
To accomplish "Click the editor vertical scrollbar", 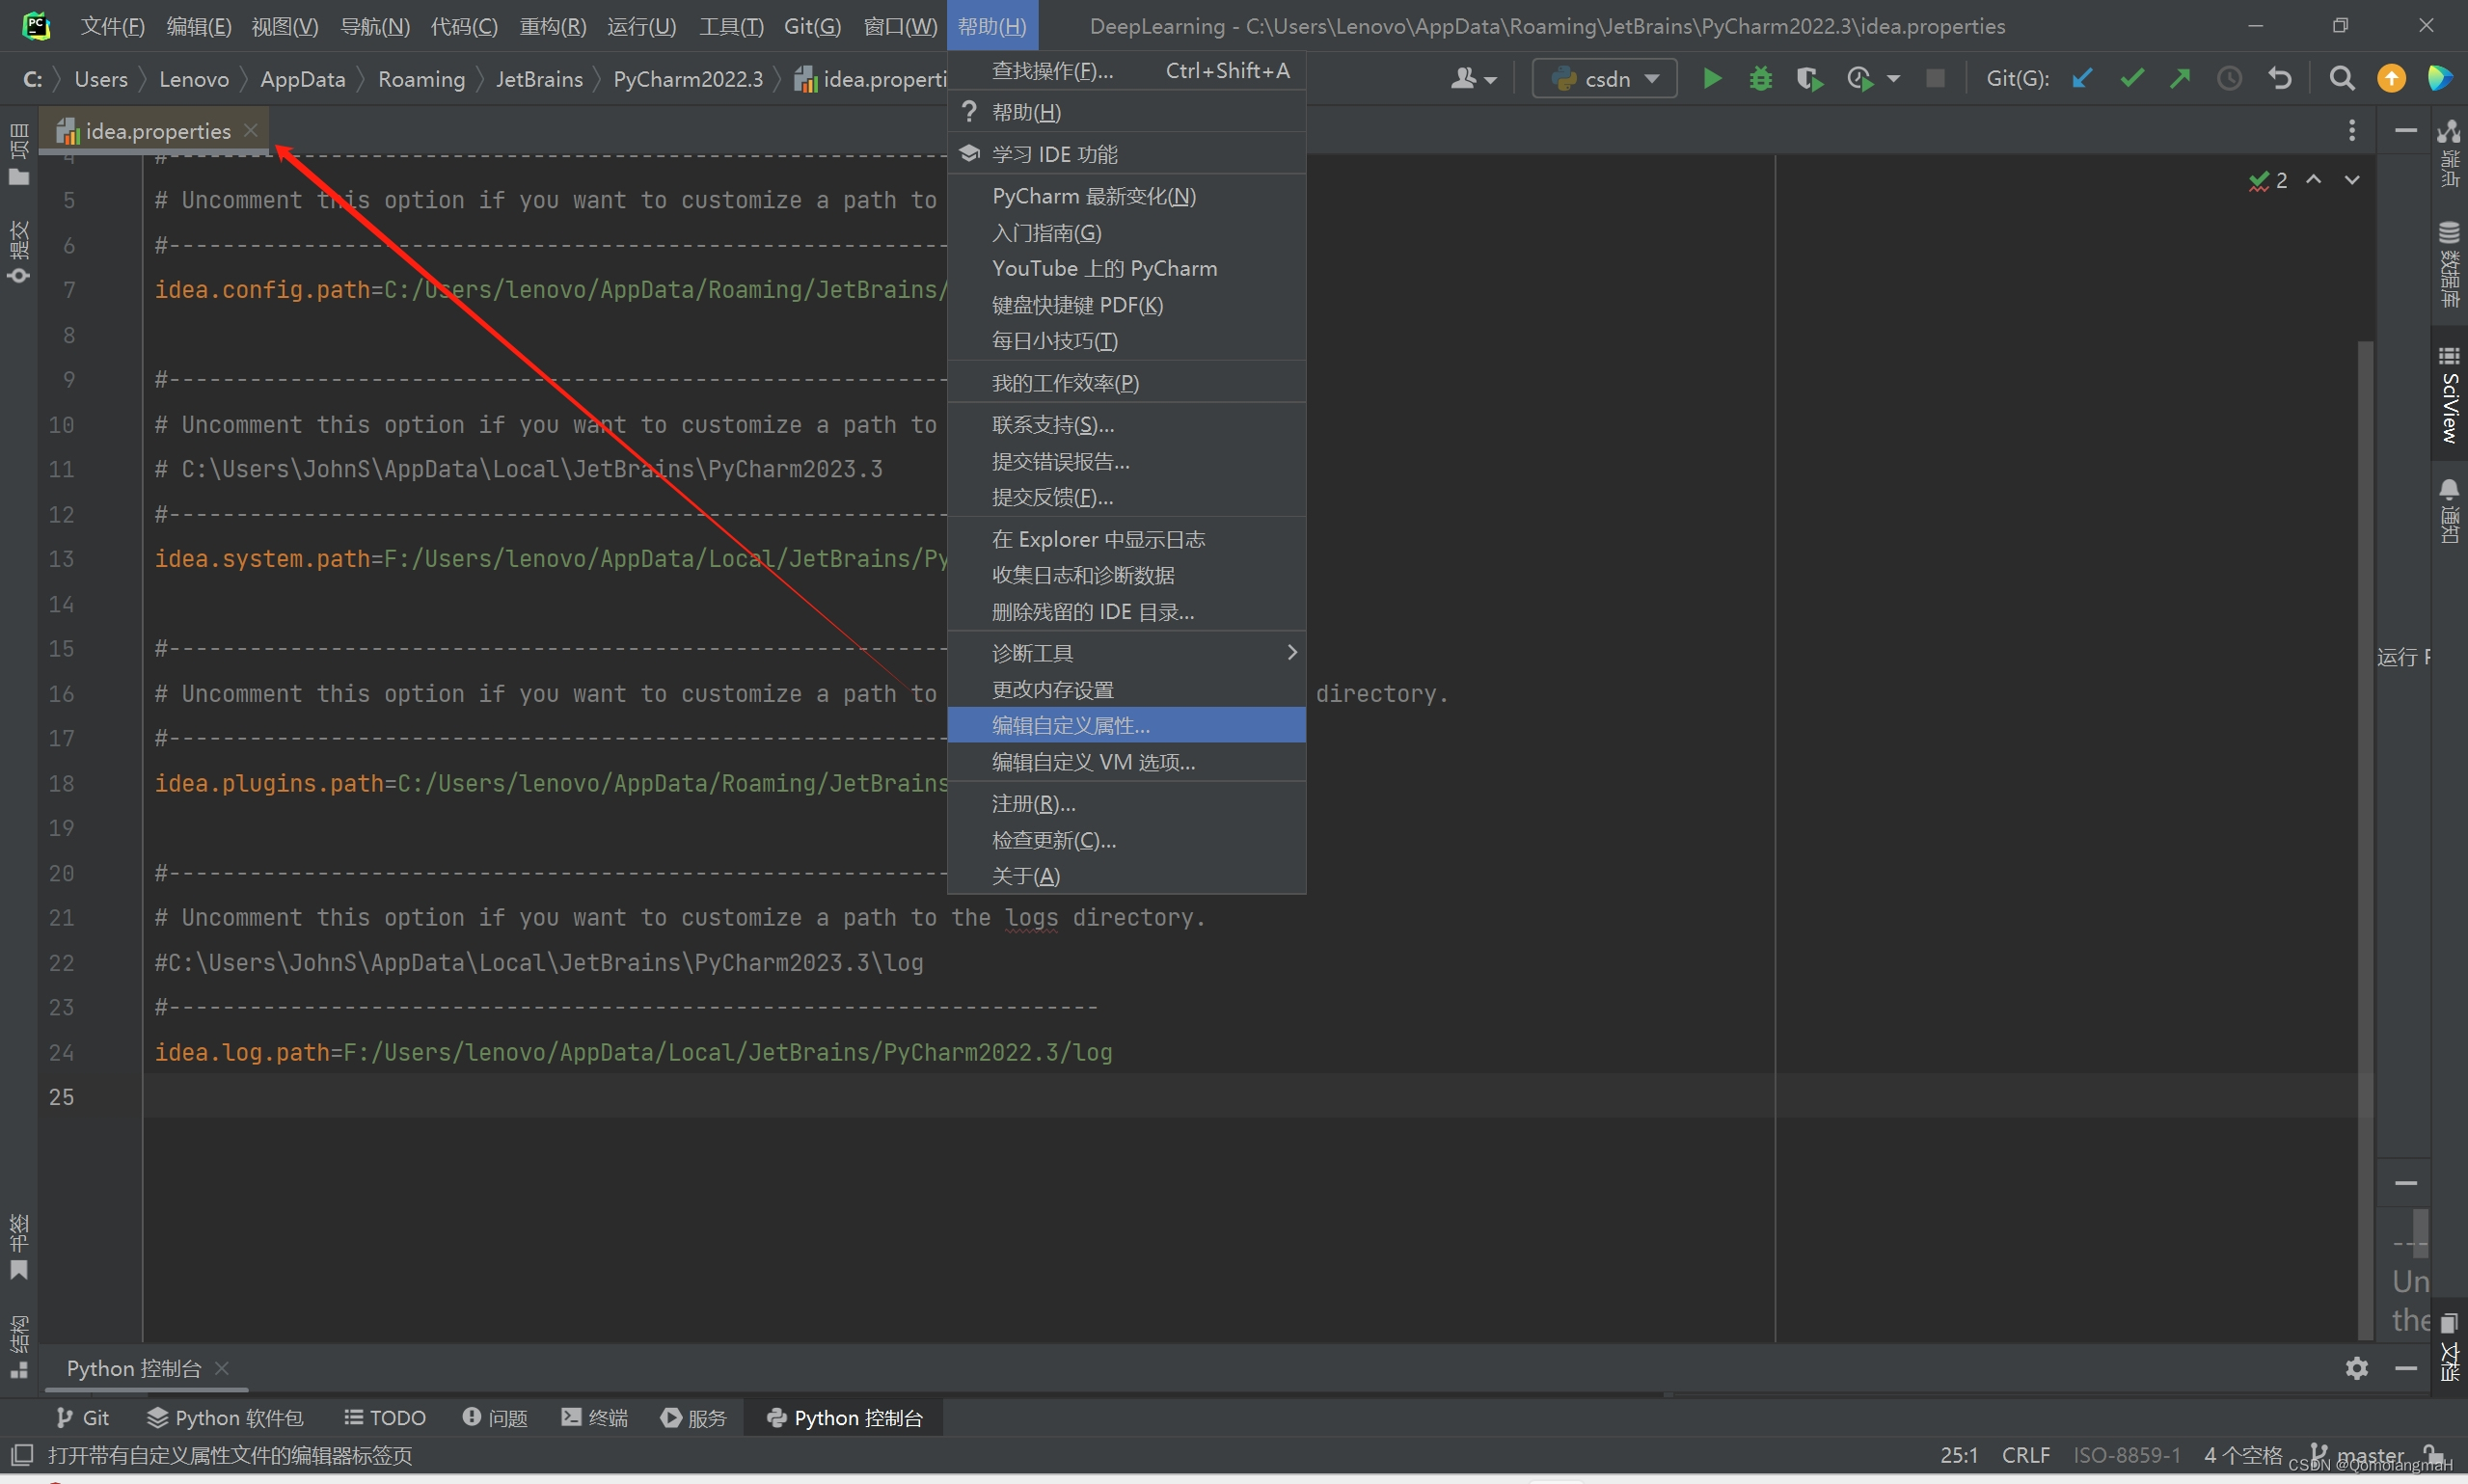I will 2365,840.
